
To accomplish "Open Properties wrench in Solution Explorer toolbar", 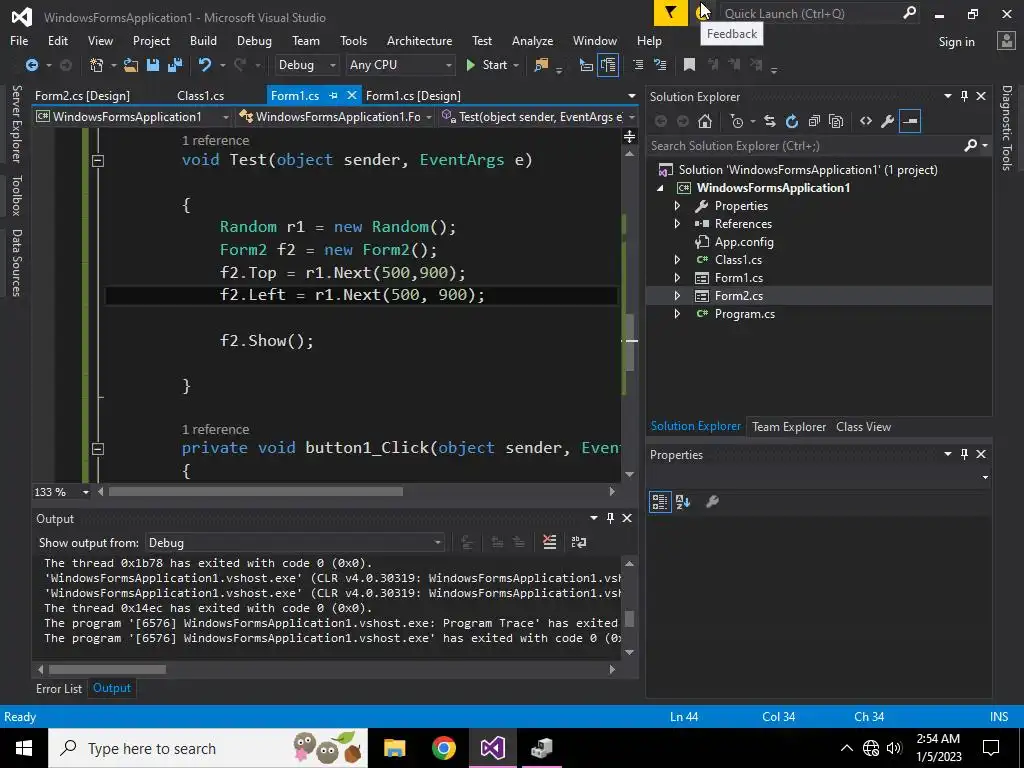I will (x=888, y=121).
